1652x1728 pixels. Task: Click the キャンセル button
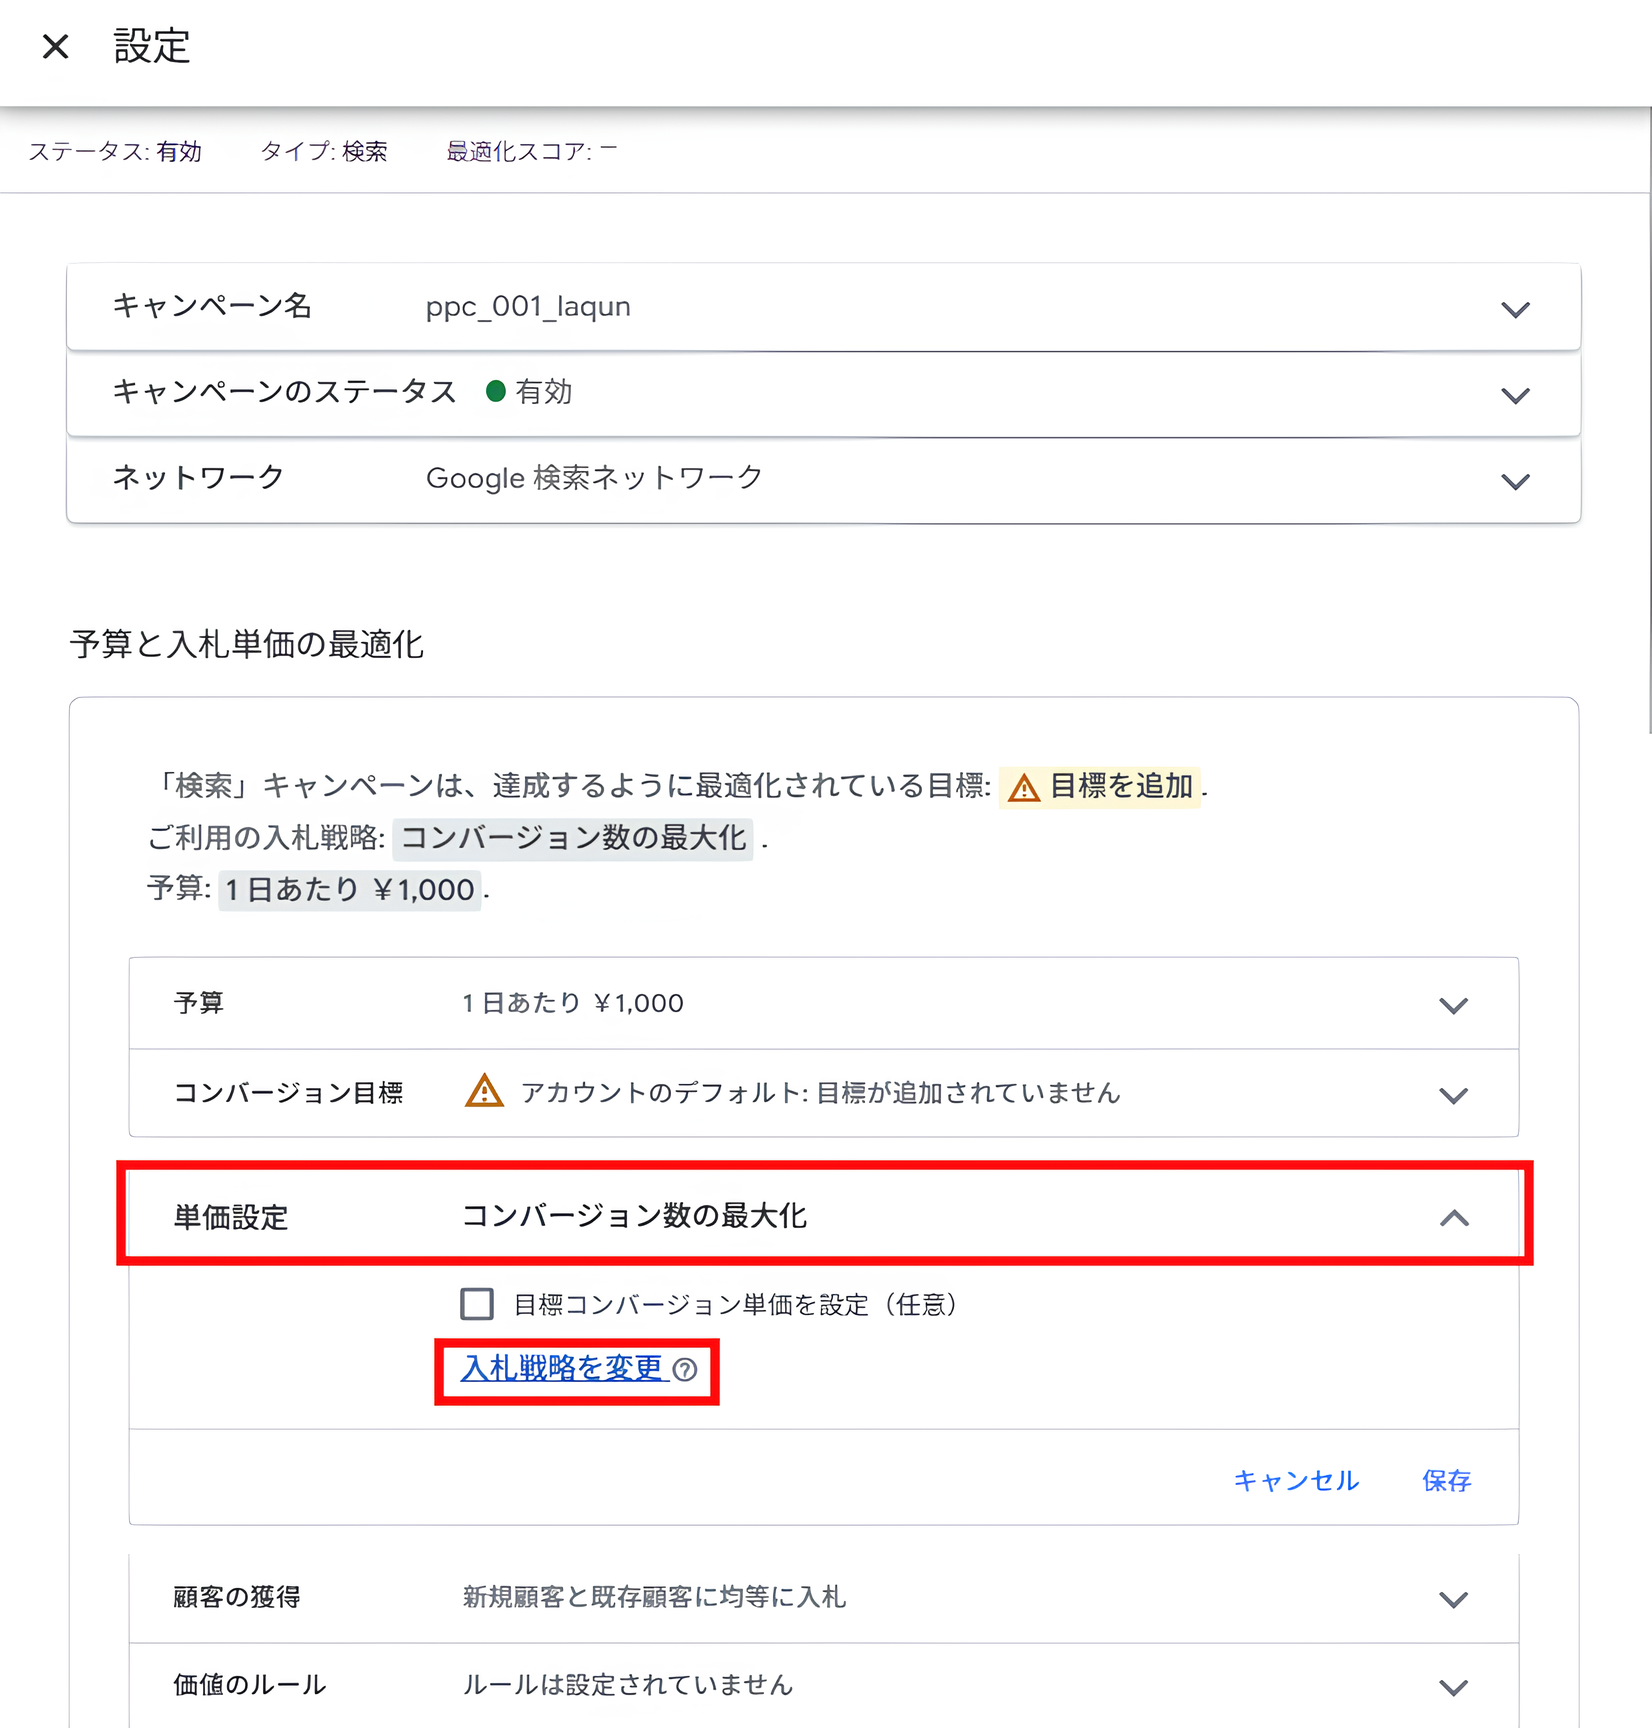click(x=1295, y=1481)
